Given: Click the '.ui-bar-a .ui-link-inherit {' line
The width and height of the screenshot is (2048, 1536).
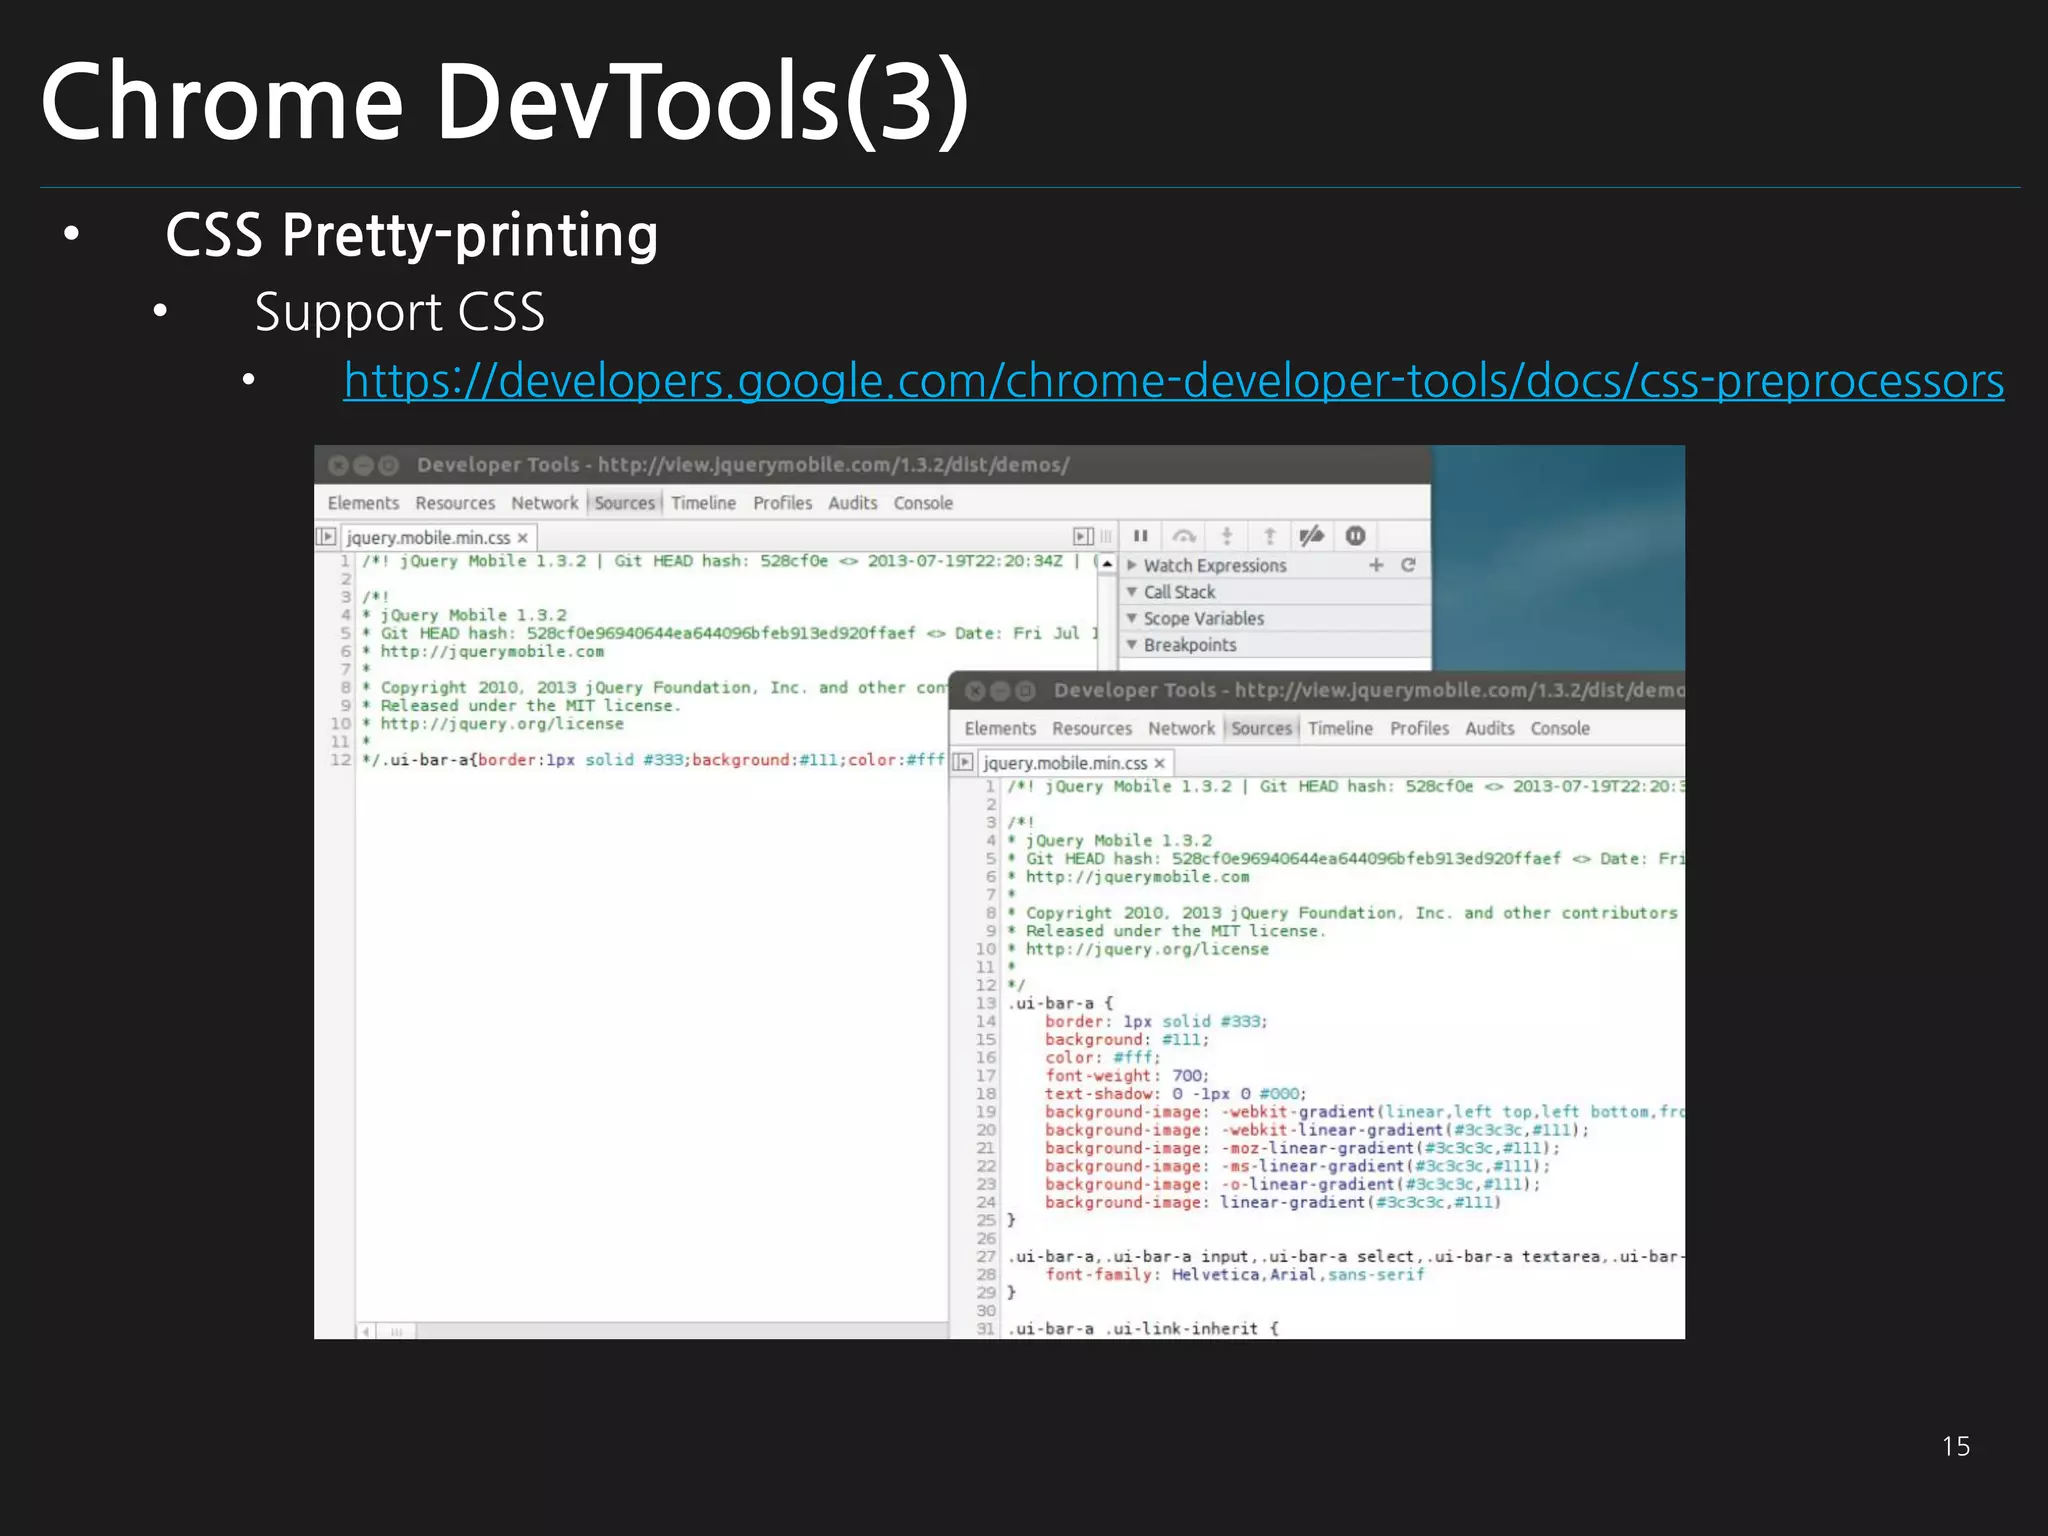Looking at the screenshot, I should pos(1143,1329).
